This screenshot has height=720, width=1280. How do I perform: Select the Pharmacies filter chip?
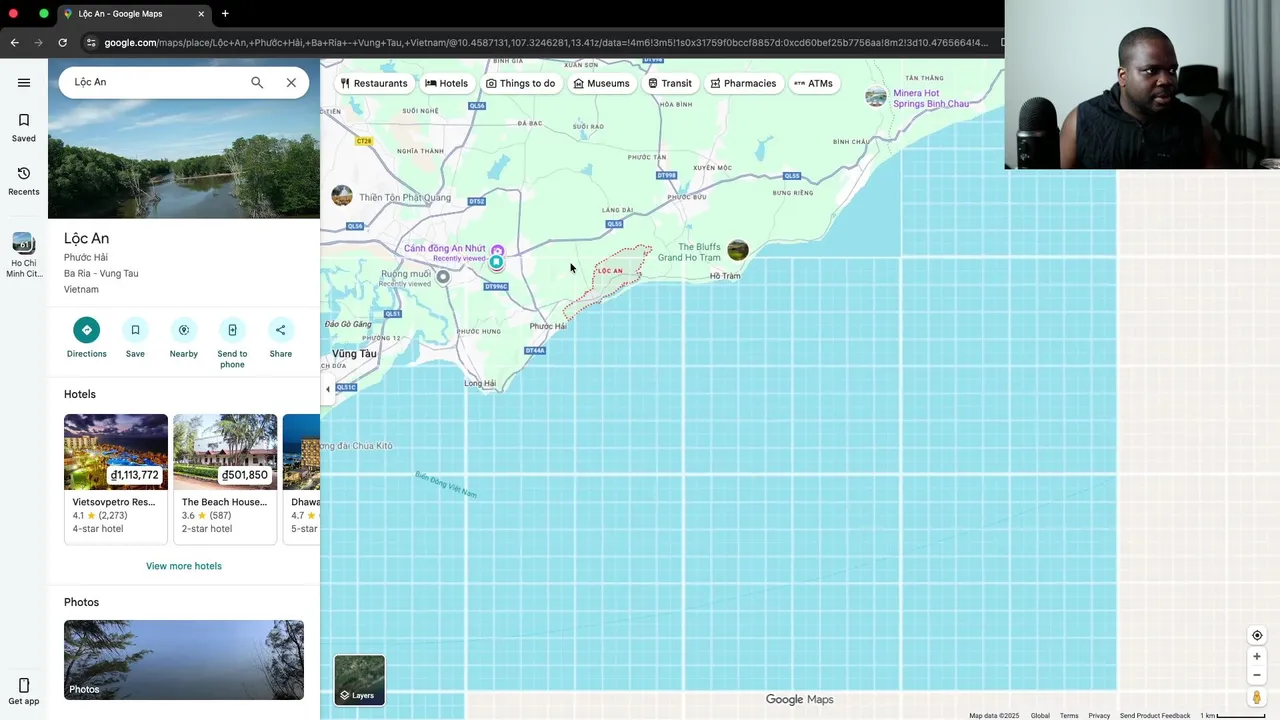(743, 83)
